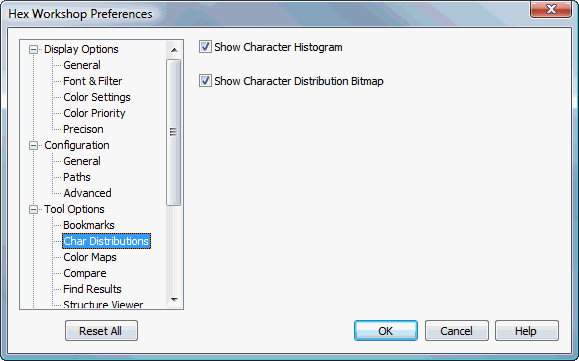Screen dimensions: 579x361
Task: Click the tree scrollbar up arrow
Action: pyautogui.click(x=174, y=50)
